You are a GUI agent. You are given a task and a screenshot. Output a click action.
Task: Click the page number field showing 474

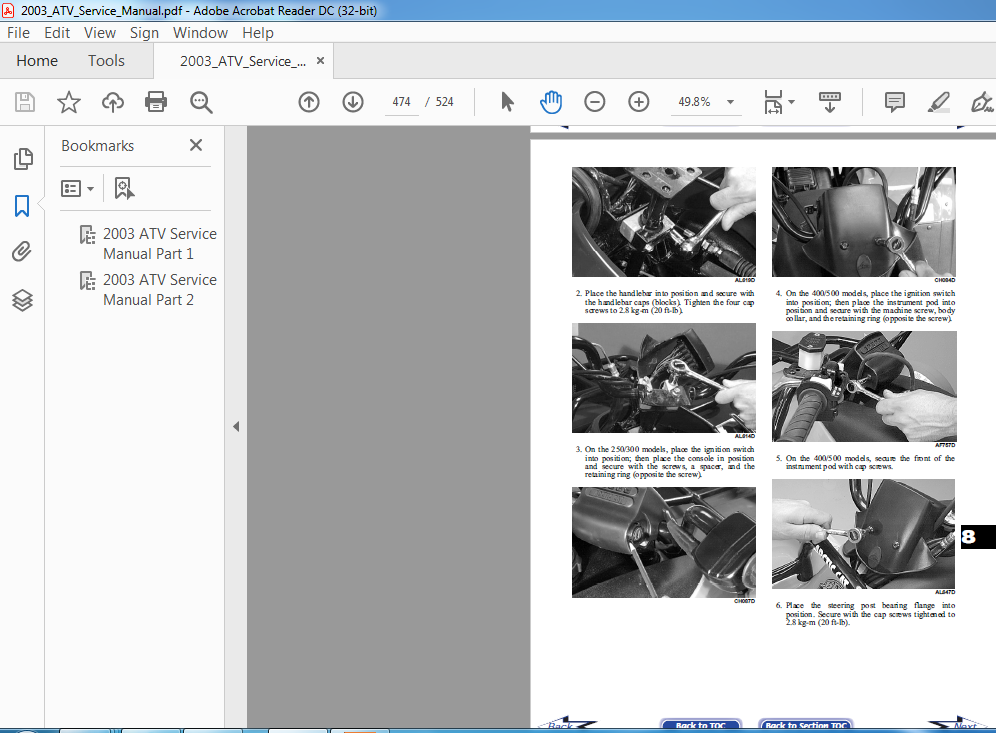coord(401,102)
